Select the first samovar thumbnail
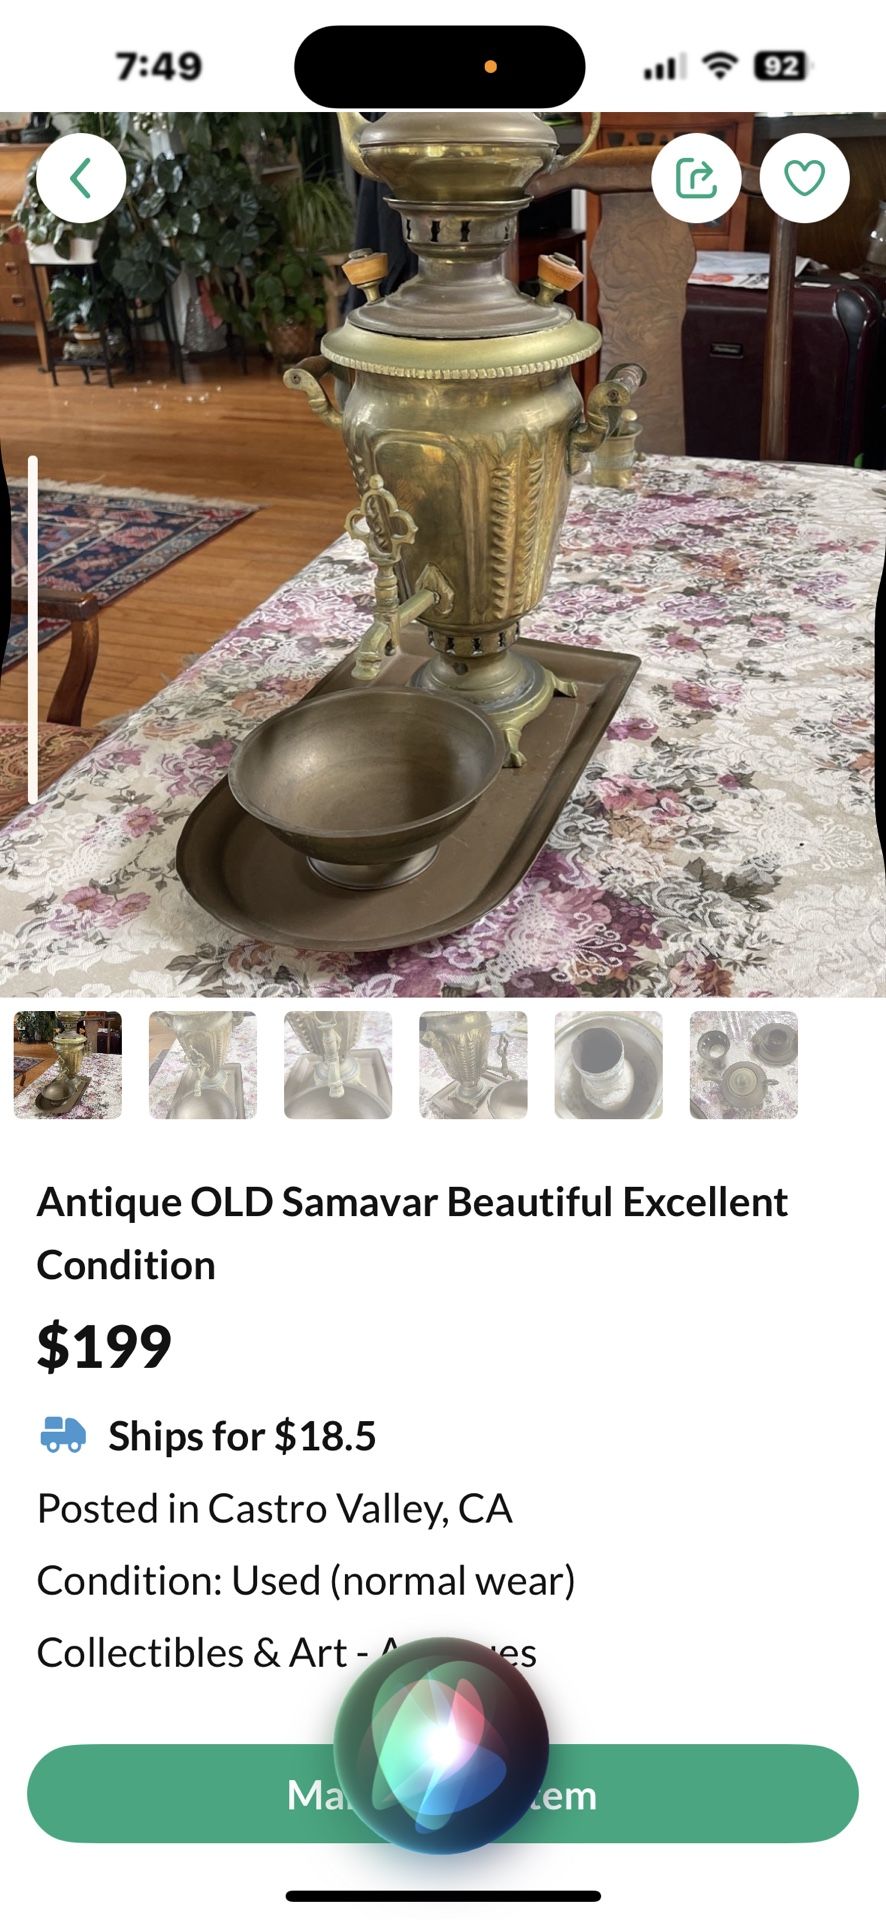This screenshot has width=886, height=1920. [x=68, y=1065]
